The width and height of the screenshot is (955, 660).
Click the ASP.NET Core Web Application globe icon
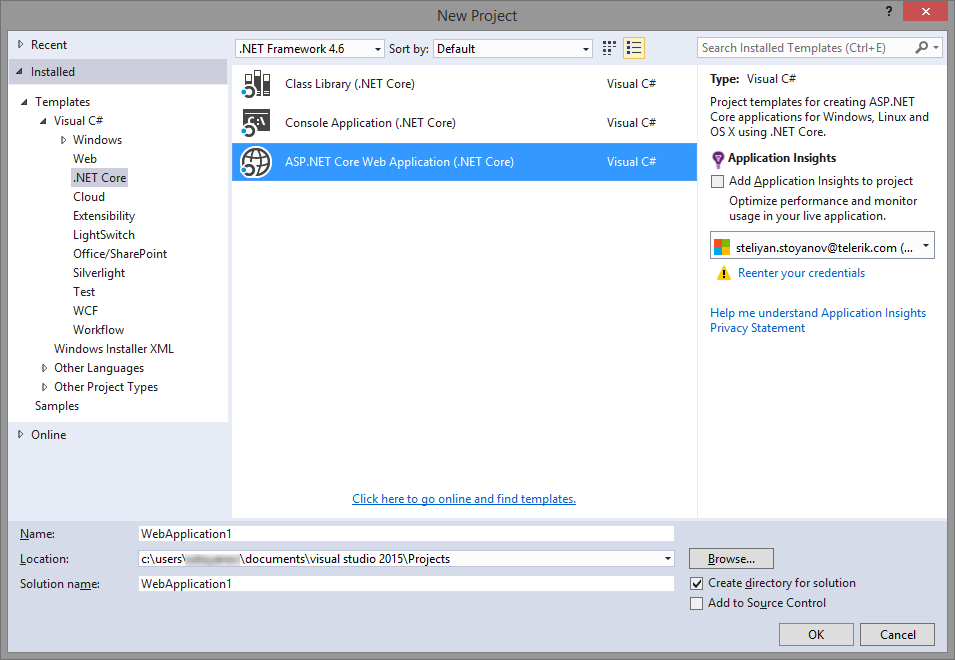point(256,162)
